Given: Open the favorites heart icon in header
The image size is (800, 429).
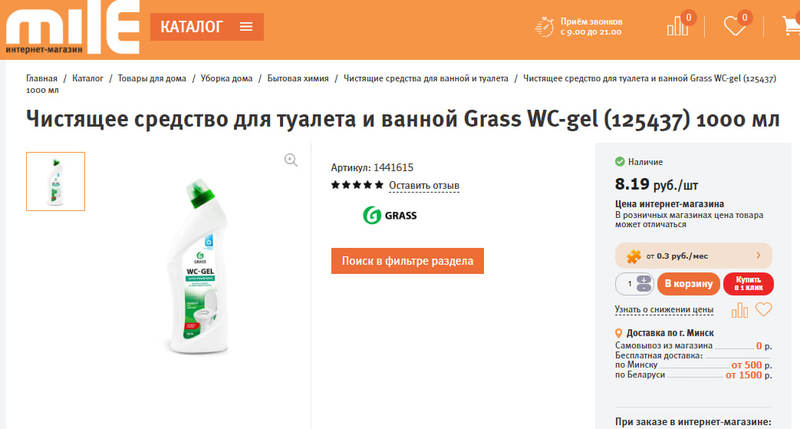Looking at the screenshot, I should pyautogui.click(x=735, y=26).
